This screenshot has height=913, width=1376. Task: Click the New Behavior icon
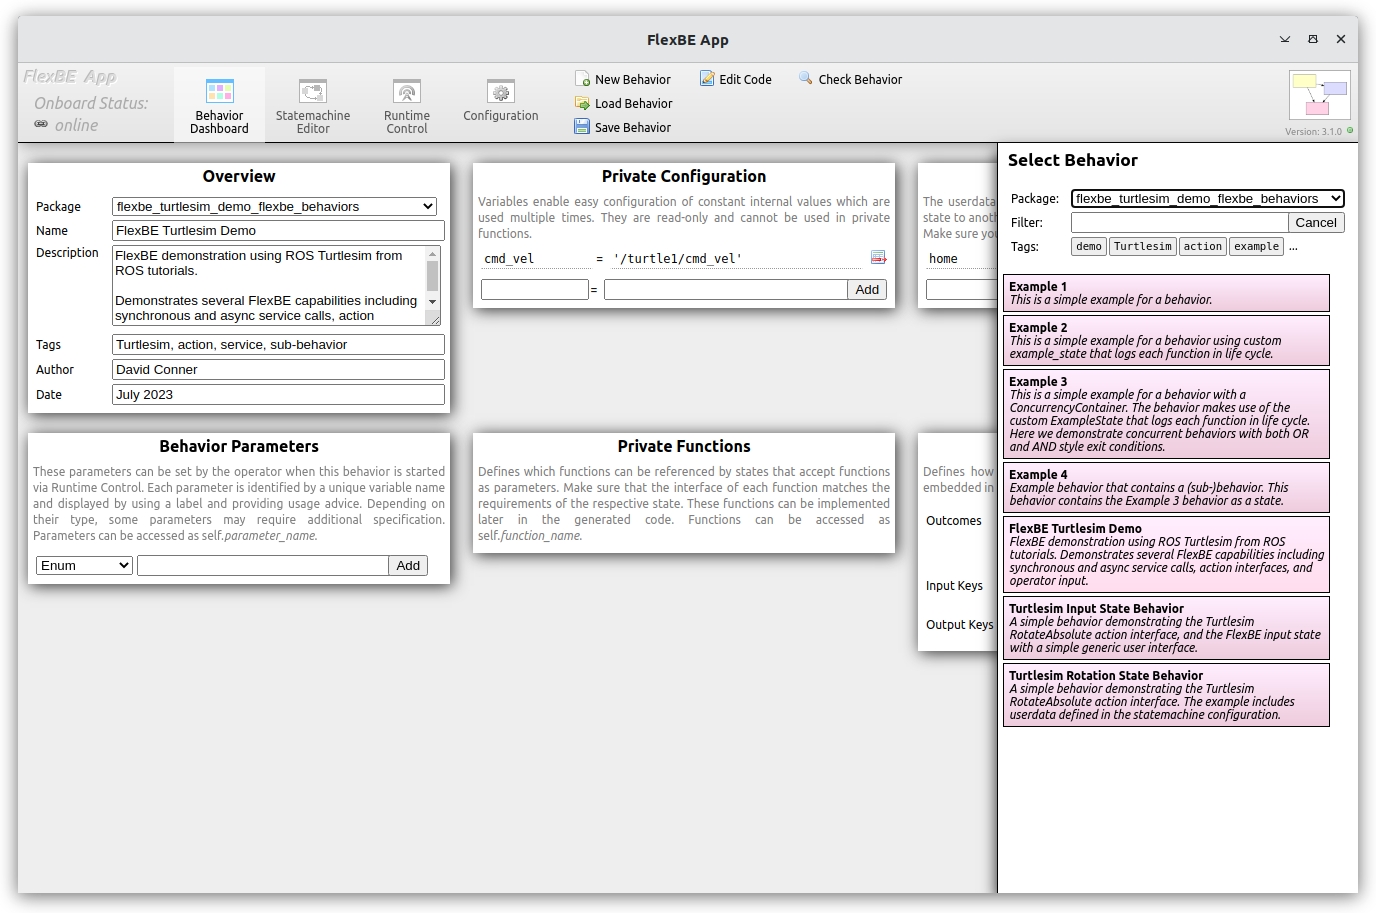click(x=582, y=79)
